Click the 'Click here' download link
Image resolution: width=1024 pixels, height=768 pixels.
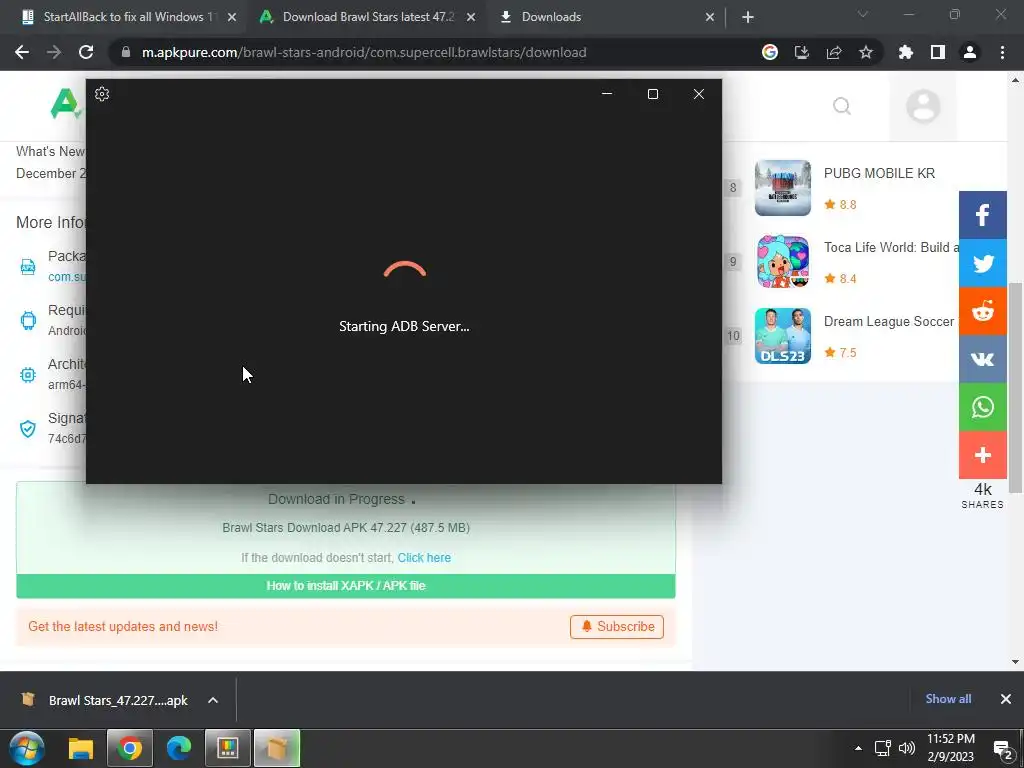tap(424, 558)
